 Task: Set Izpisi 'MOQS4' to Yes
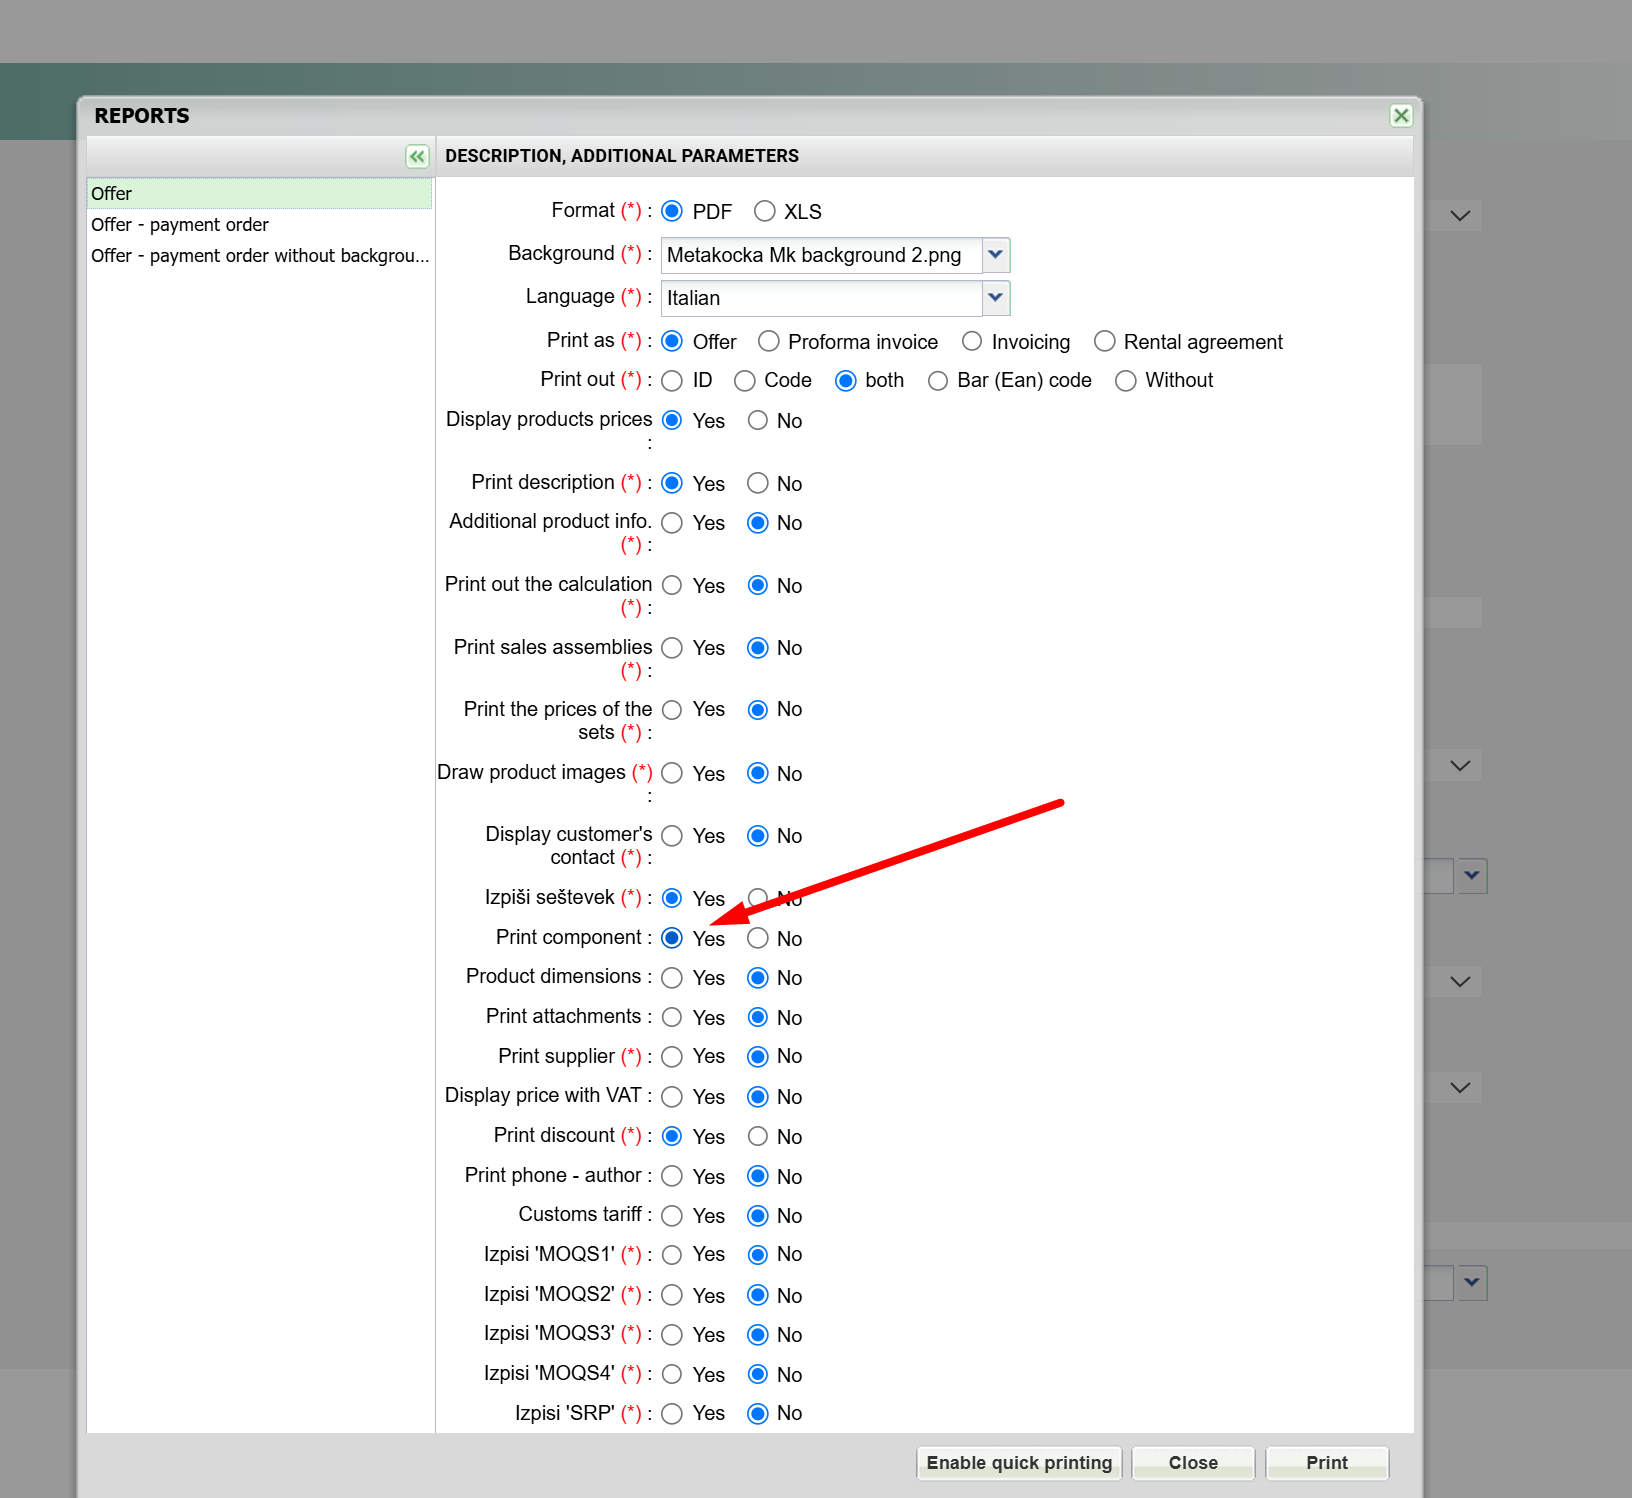(x=672, y=1374)
